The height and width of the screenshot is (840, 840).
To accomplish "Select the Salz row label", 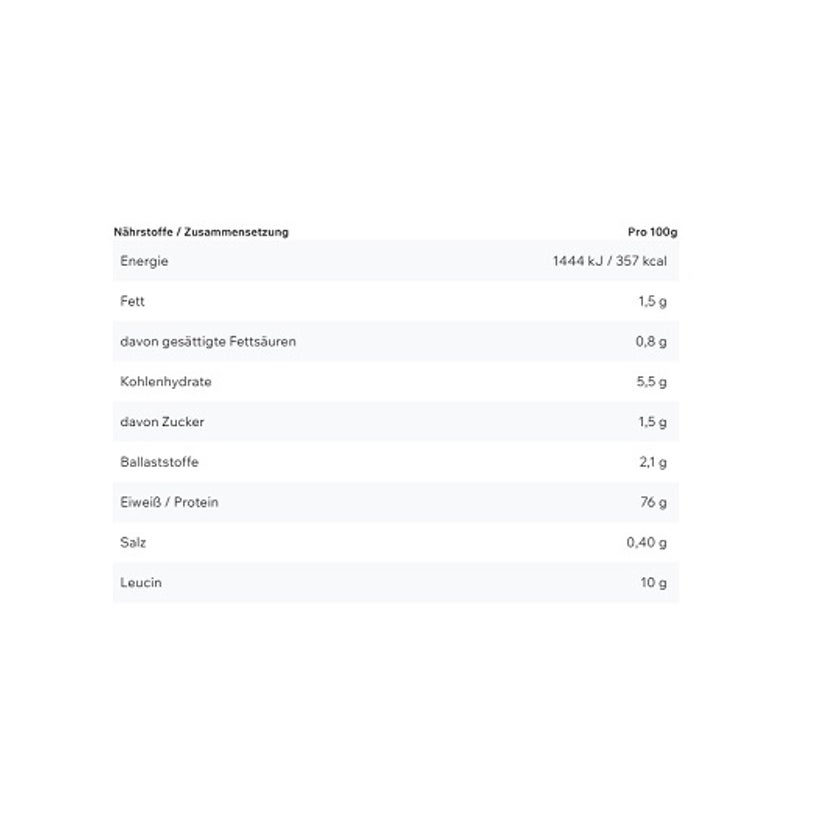I will coord(133,542).
